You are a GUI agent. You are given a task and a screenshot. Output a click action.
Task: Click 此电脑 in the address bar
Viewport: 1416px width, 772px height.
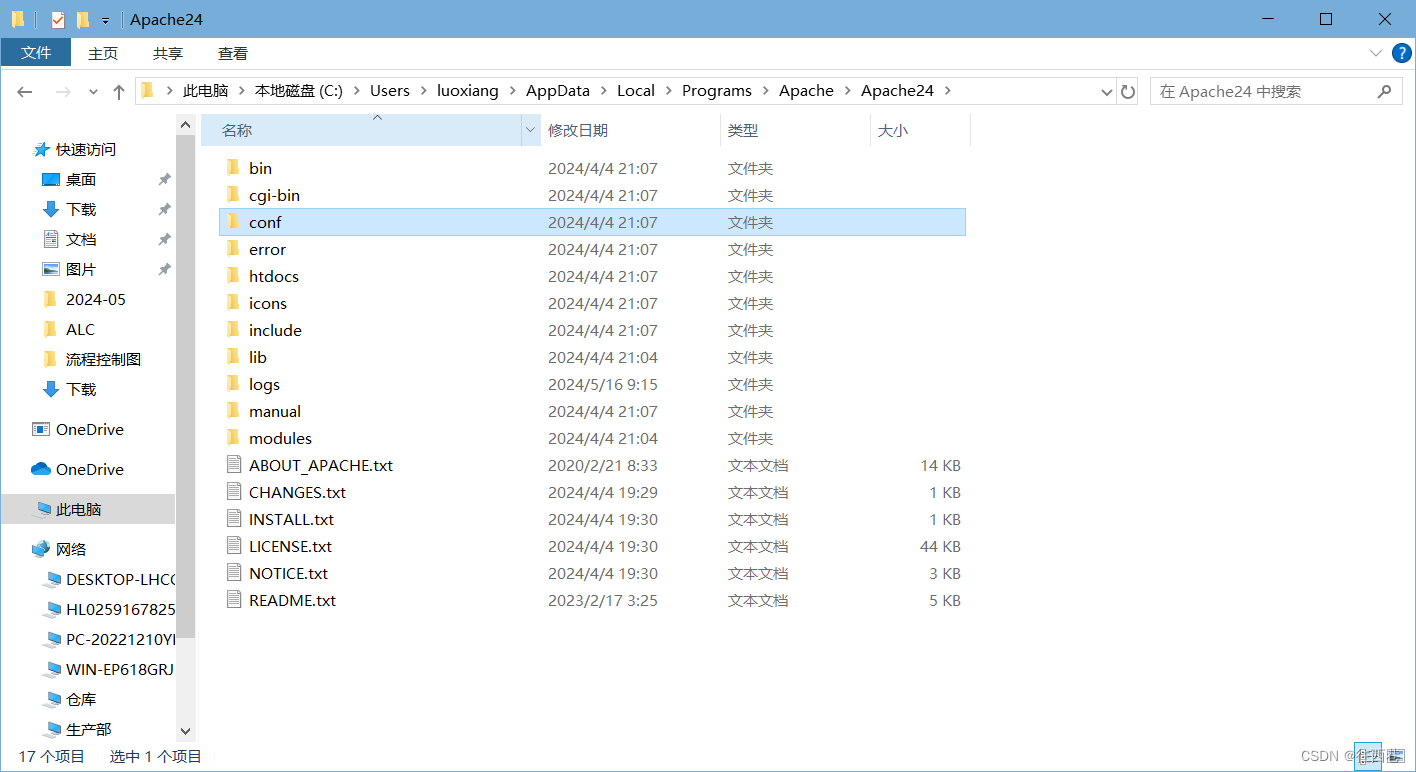206,91
